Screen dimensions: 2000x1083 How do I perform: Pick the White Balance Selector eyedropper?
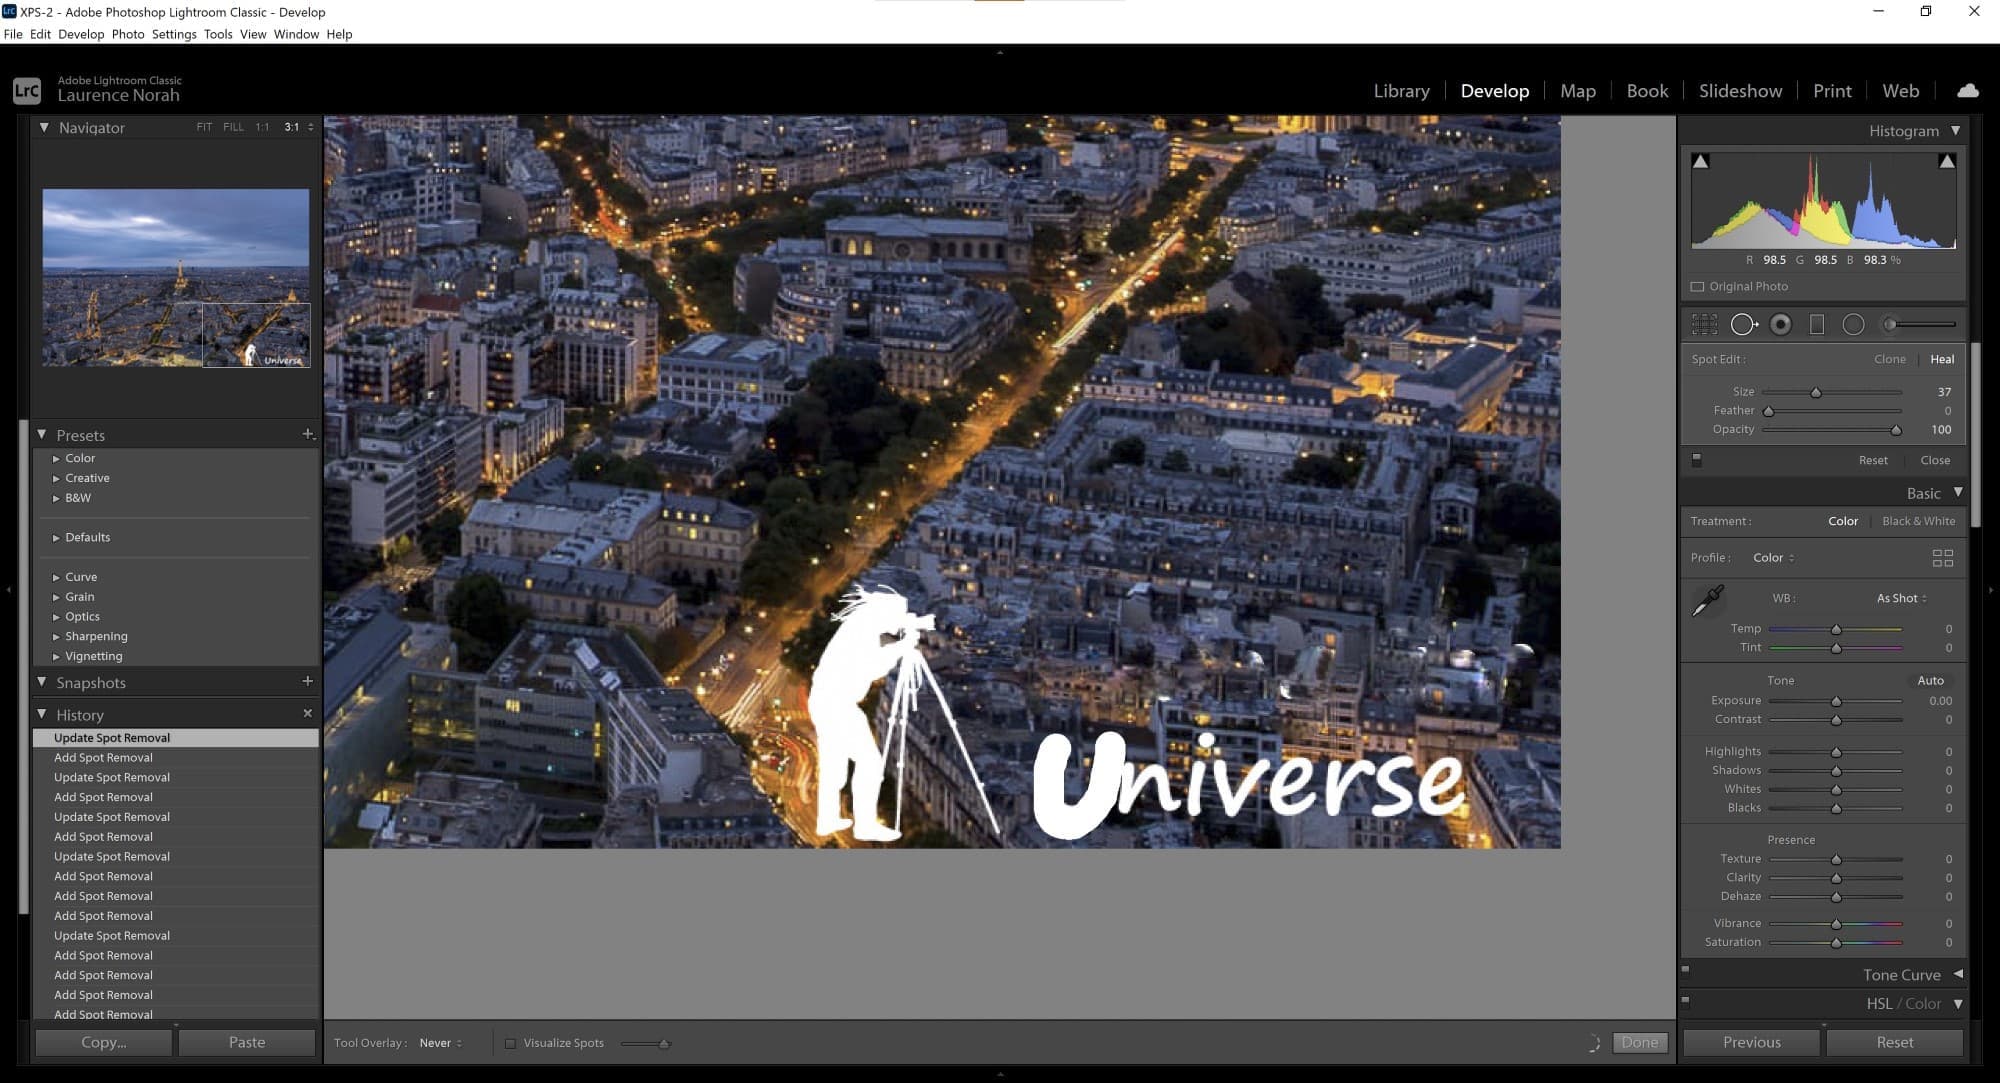1708,600
